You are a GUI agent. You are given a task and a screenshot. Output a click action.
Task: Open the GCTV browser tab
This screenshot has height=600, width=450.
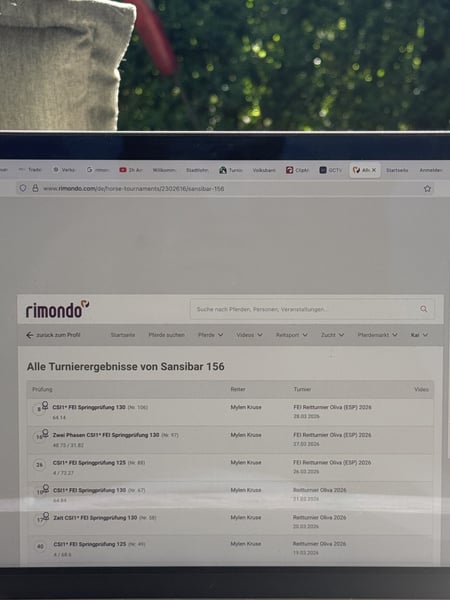tap(331, 170)
